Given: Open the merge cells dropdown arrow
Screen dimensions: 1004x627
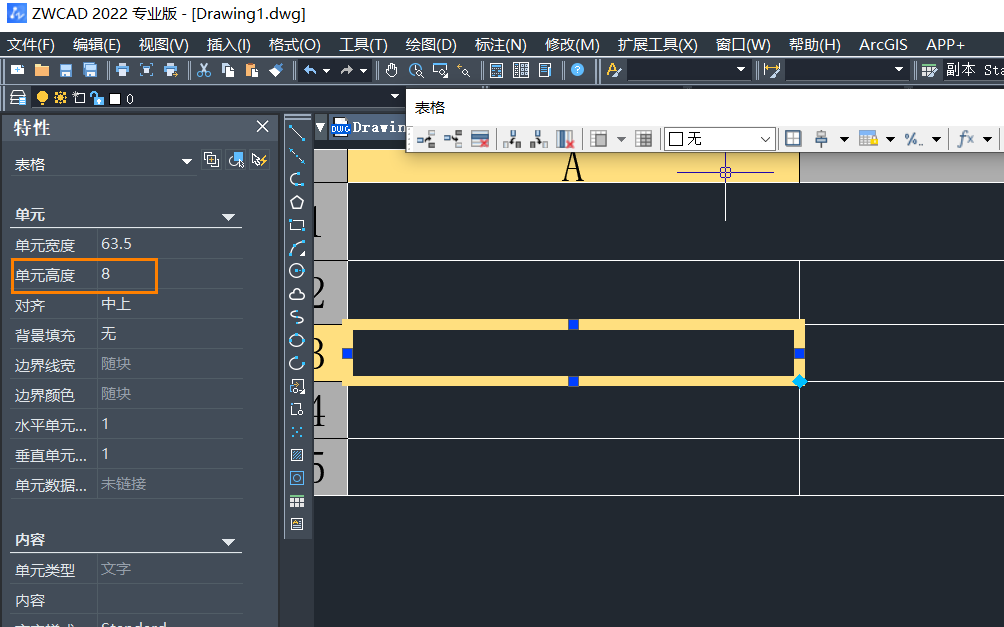Looking at the screenshot, I should 621,139.
